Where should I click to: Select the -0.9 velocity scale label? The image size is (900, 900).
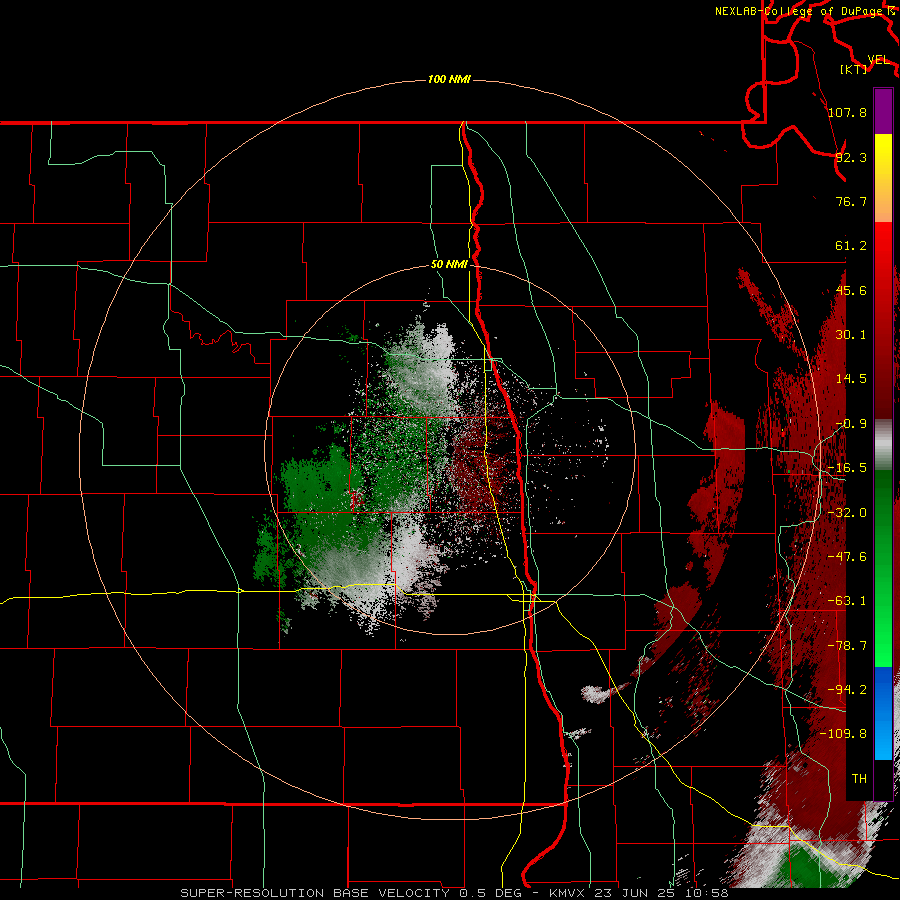pos(851,424)
